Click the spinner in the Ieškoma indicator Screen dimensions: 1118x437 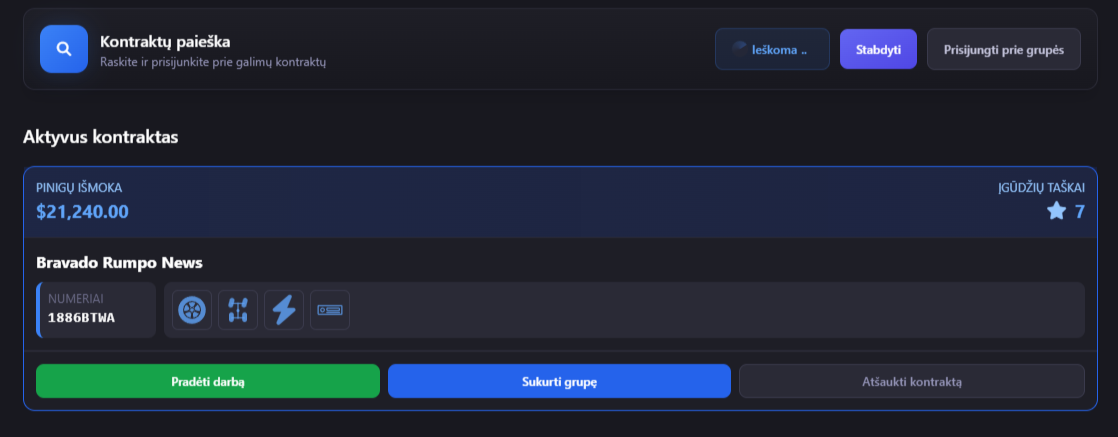click(740, 49)
